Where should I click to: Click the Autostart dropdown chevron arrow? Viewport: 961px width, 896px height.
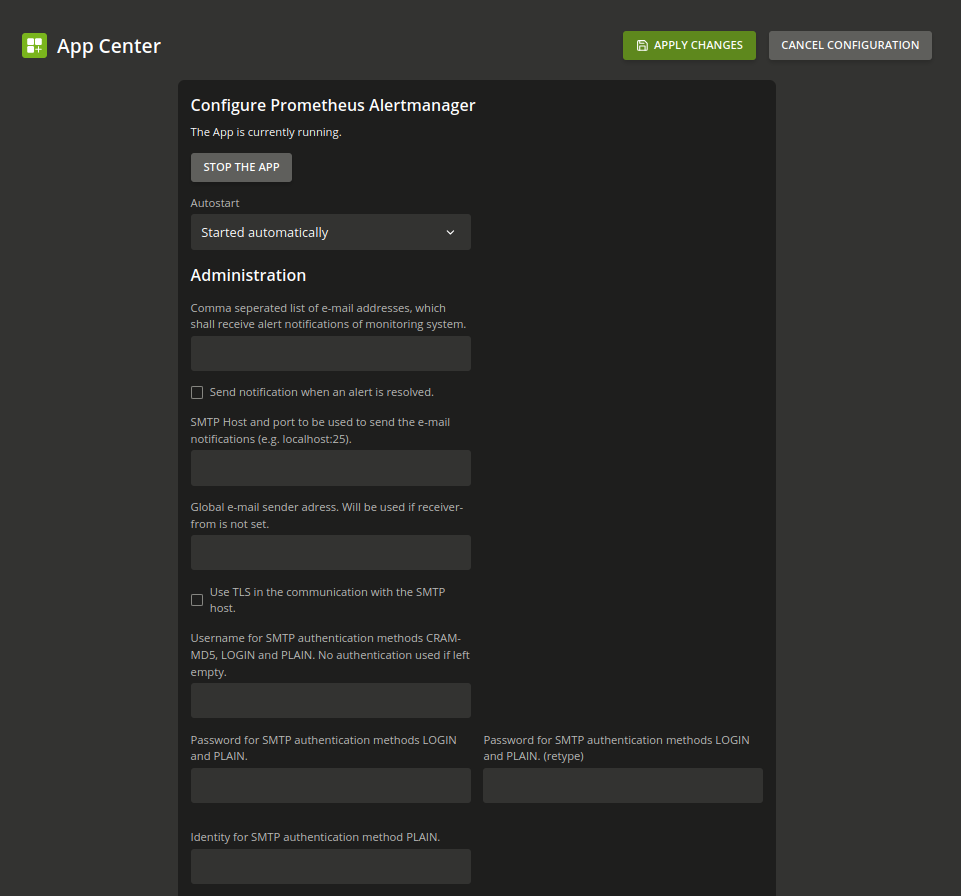[450, 232]
